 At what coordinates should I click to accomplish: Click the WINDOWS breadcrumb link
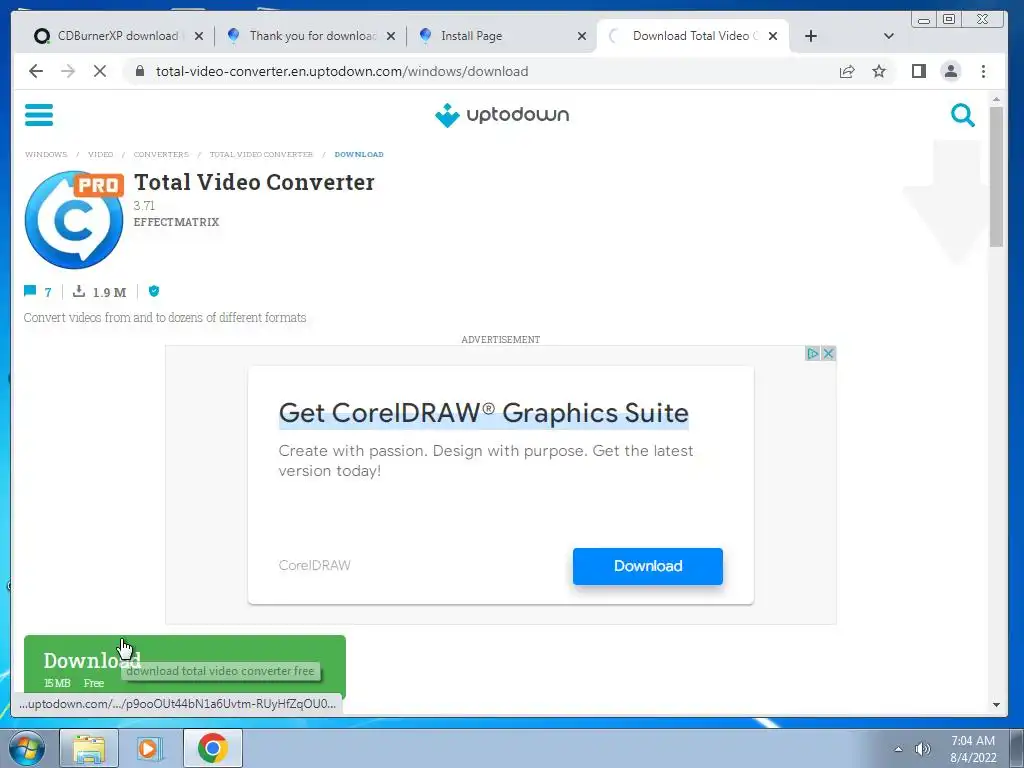click(x=46, y=155)
